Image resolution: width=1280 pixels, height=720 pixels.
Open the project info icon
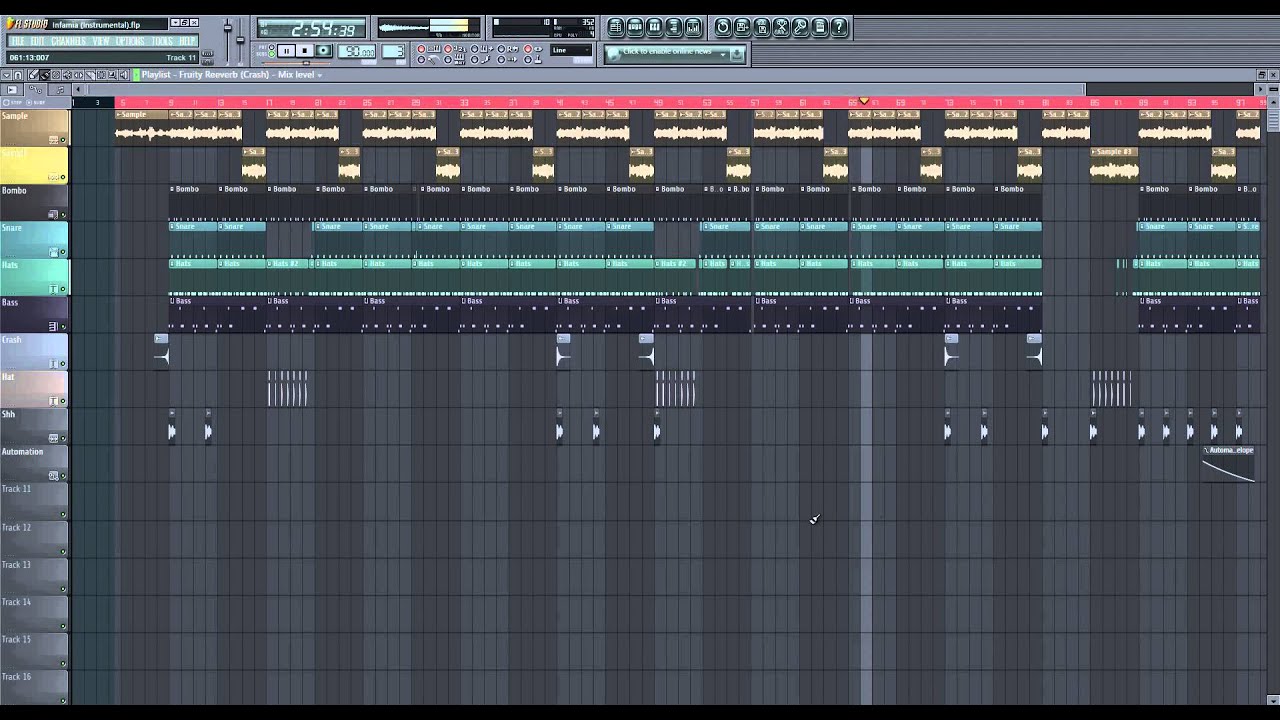[x=819, y=27]
